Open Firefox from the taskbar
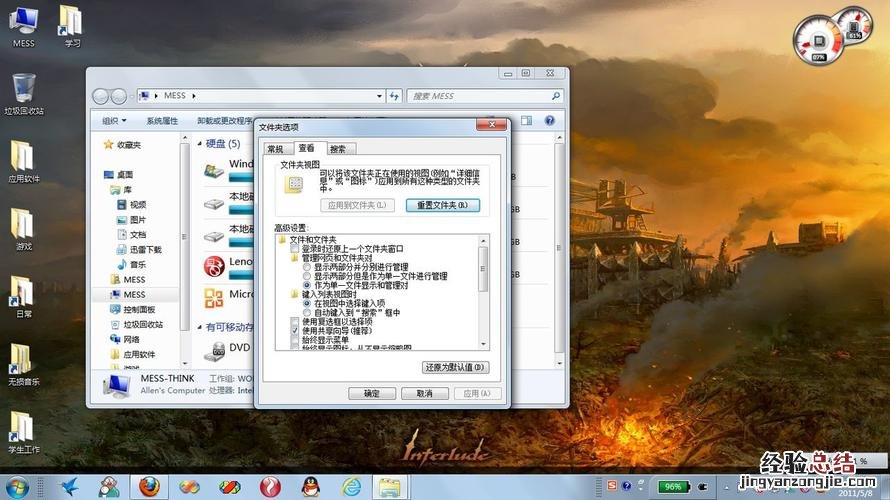 pos(149,487)
